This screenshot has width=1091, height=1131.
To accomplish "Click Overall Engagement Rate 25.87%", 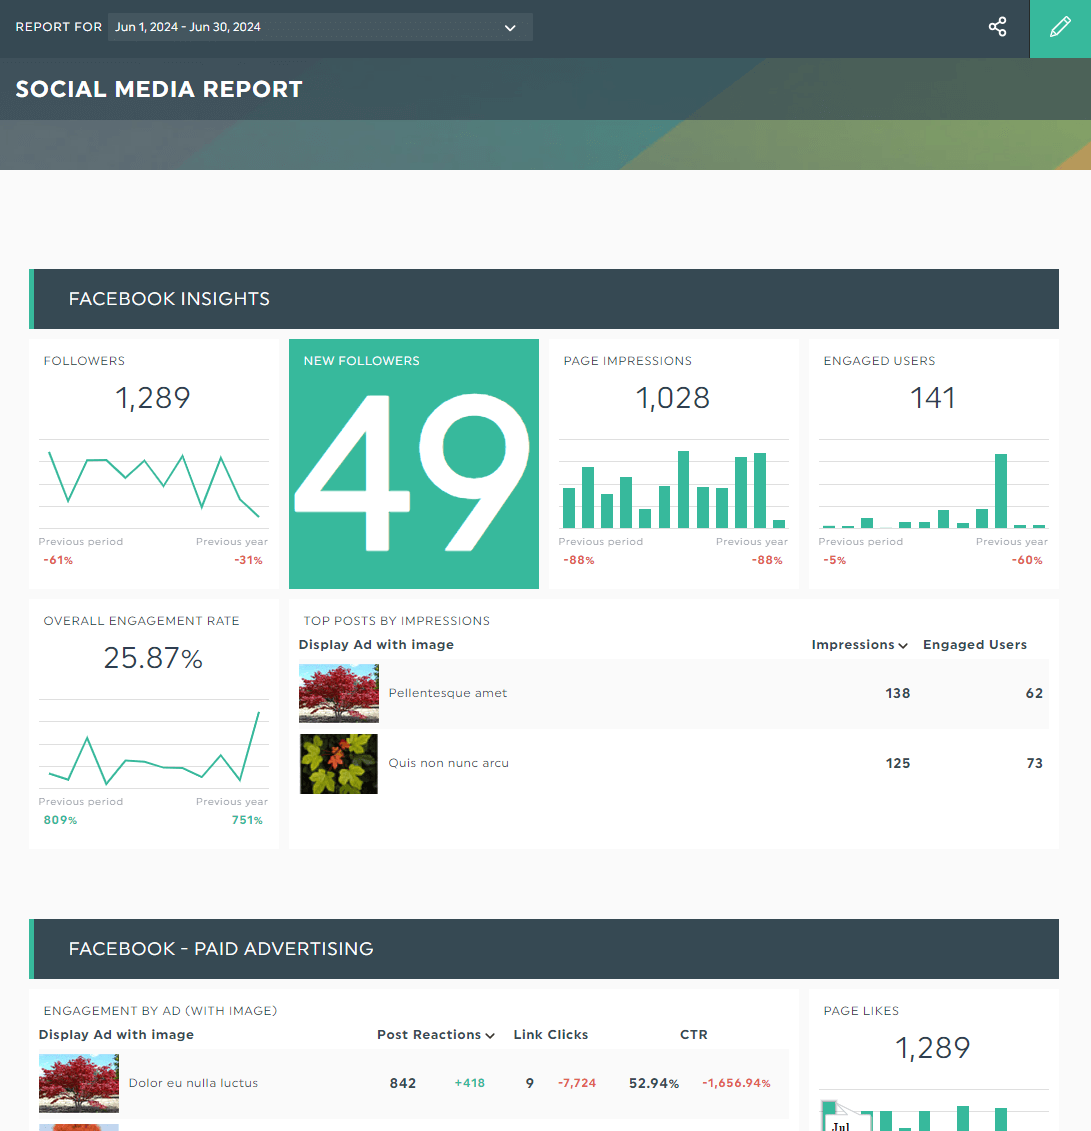I will click(x=153, y=658).
